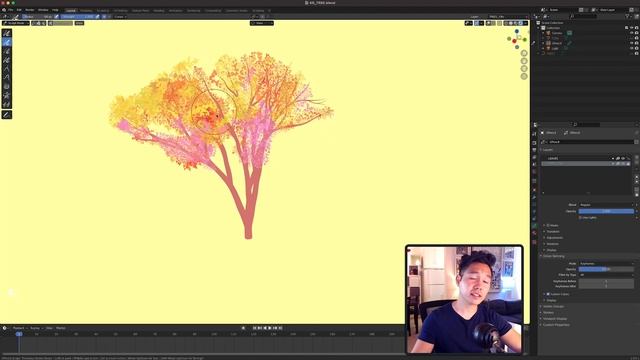Open the Window menu
Screen dimensions: 640x360
[43, 10]
